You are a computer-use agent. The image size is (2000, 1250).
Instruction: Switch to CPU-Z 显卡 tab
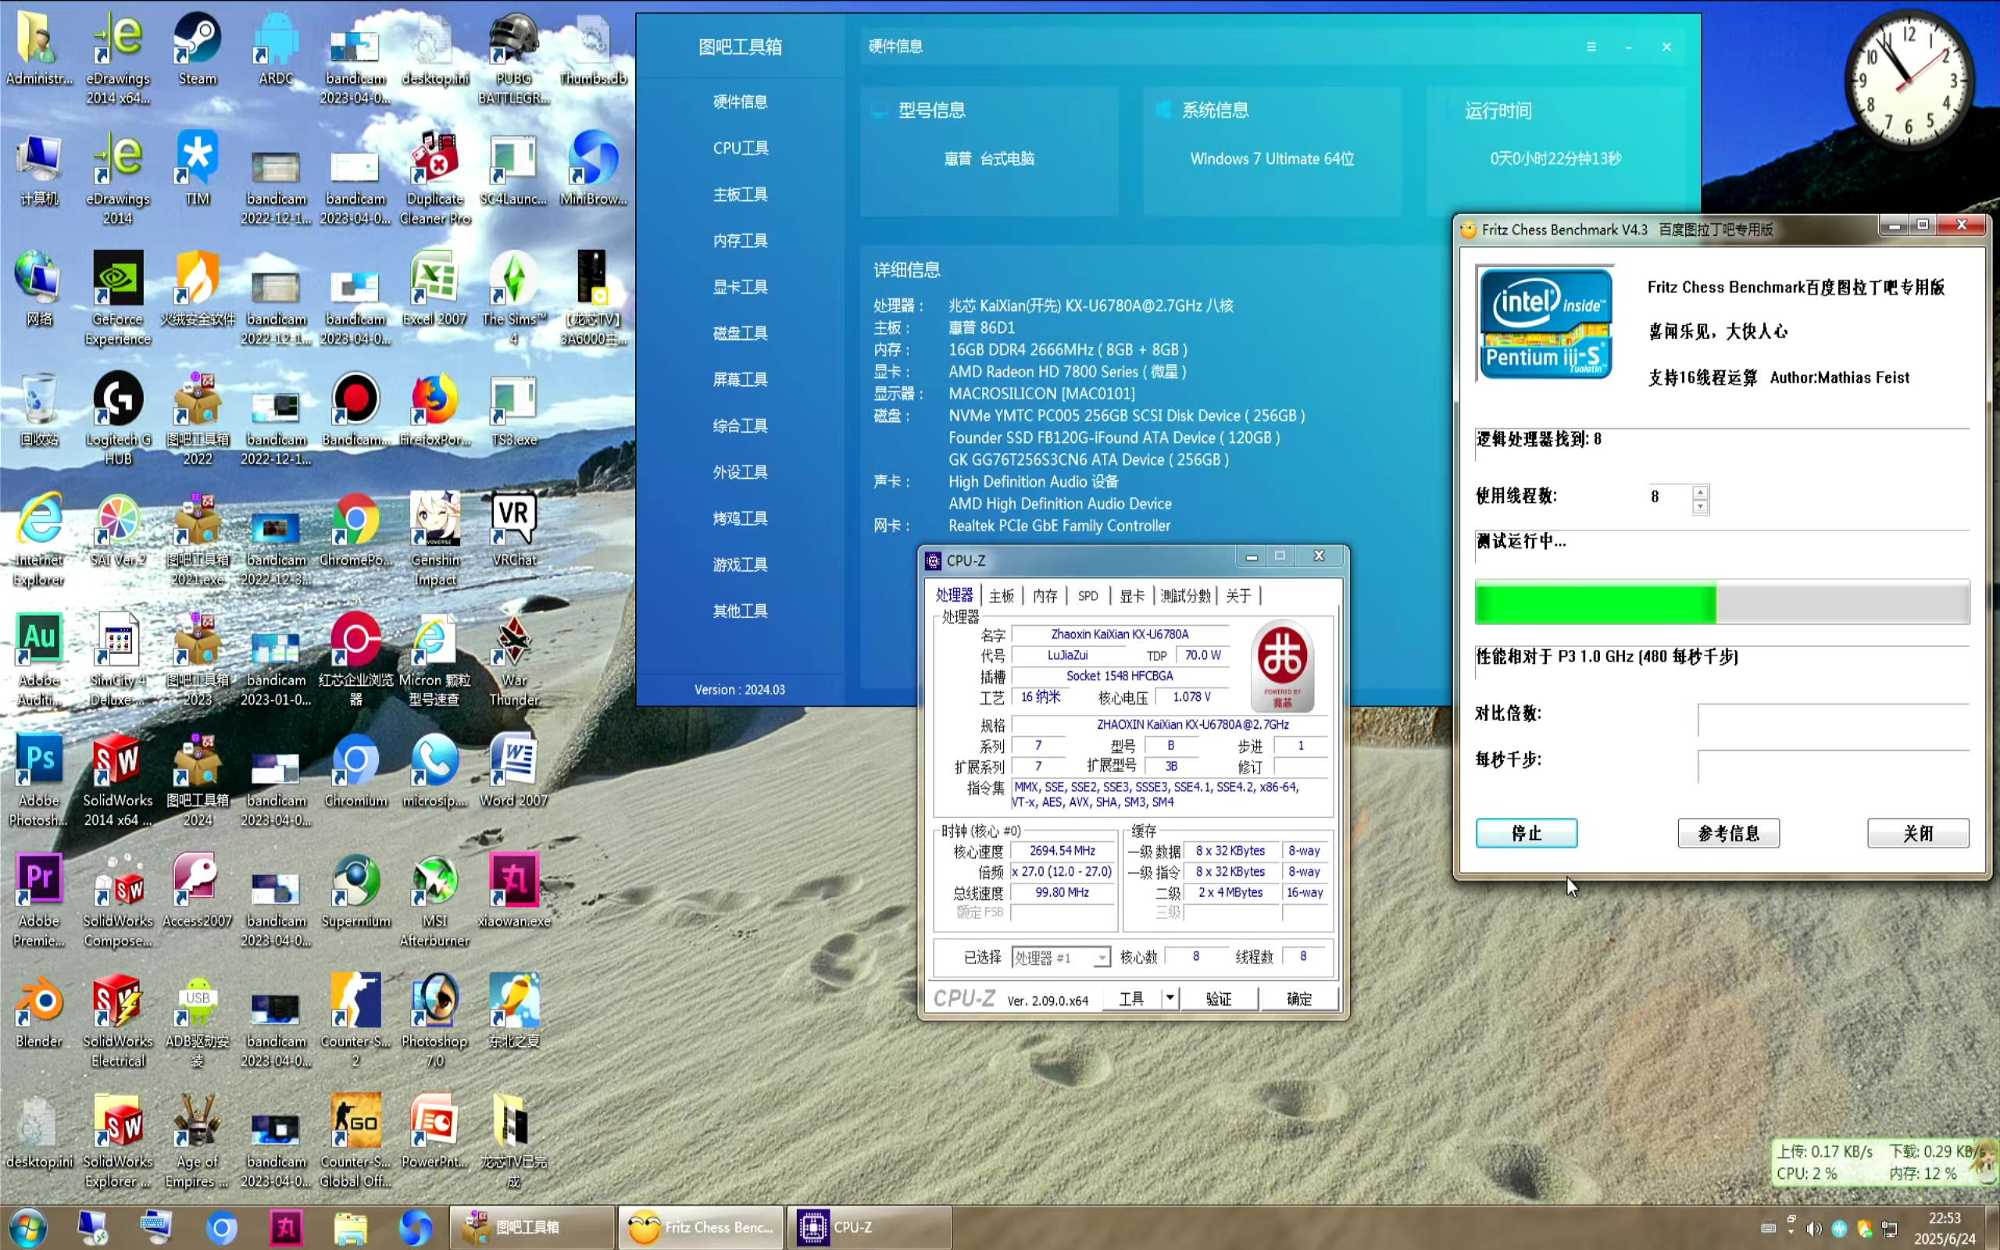[1132, 596]
